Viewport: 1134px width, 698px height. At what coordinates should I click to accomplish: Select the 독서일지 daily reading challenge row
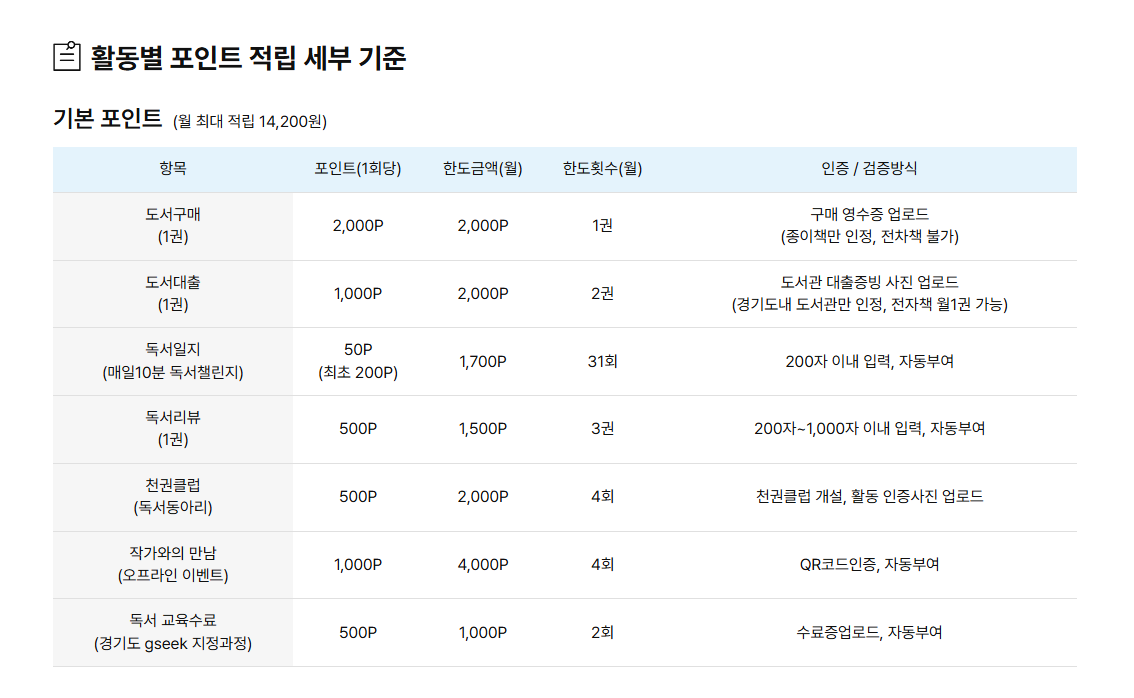(172, 361)
